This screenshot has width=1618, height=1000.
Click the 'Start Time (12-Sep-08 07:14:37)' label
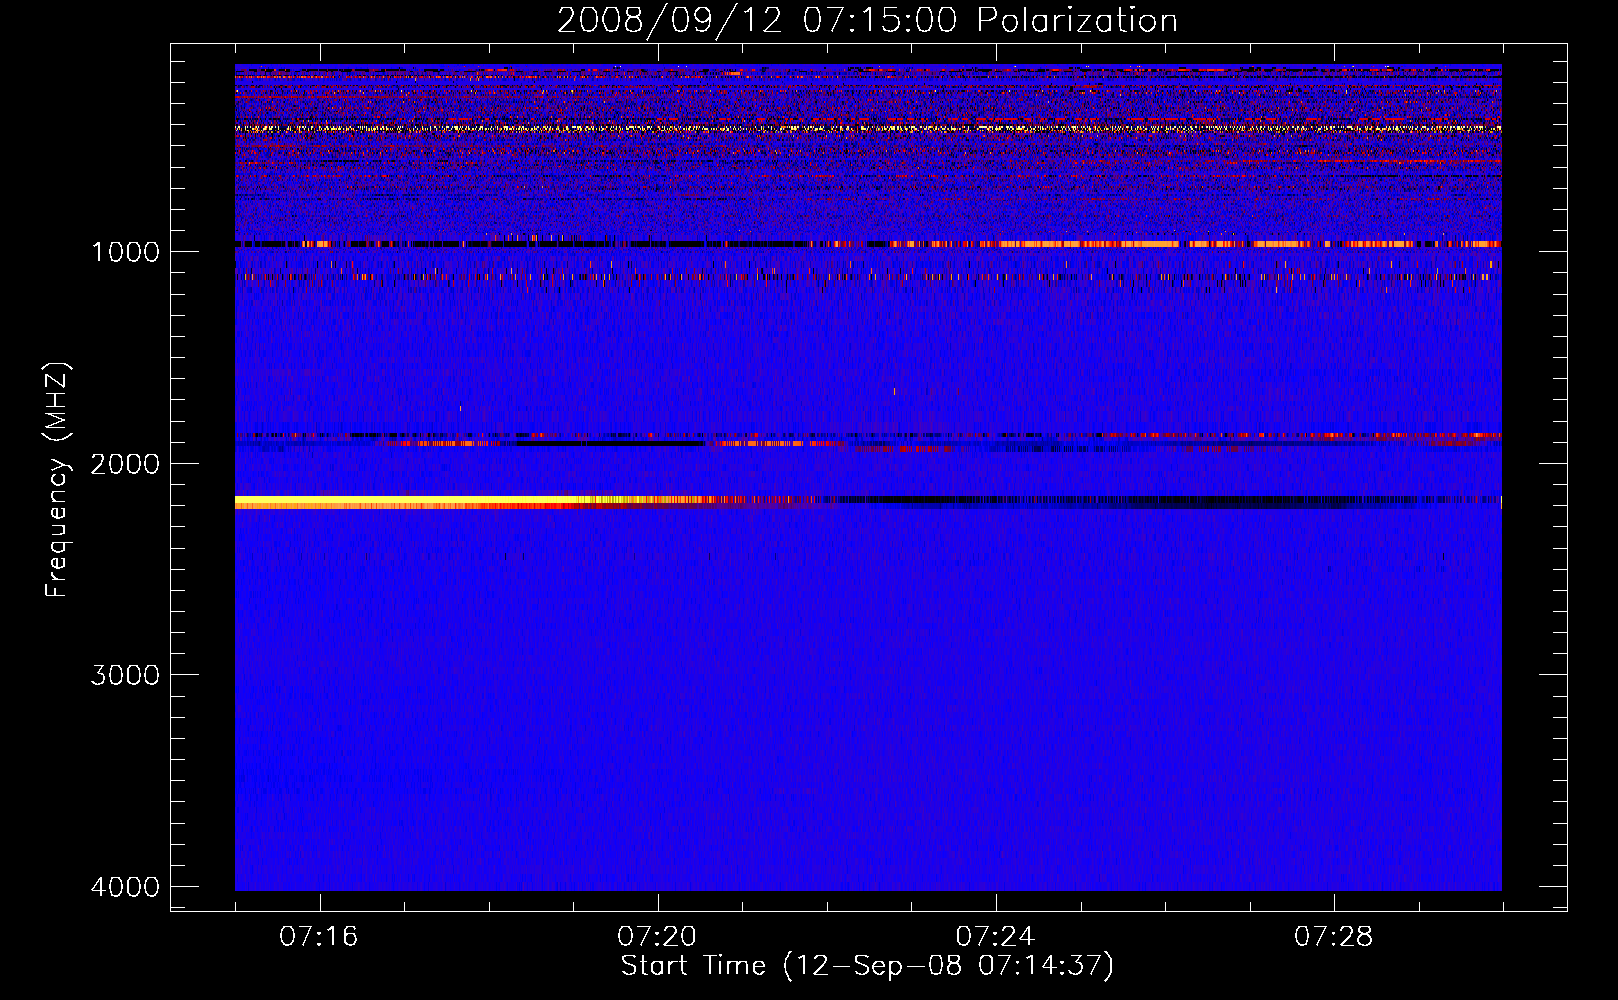pyautogui.click(x=867, y=966)
